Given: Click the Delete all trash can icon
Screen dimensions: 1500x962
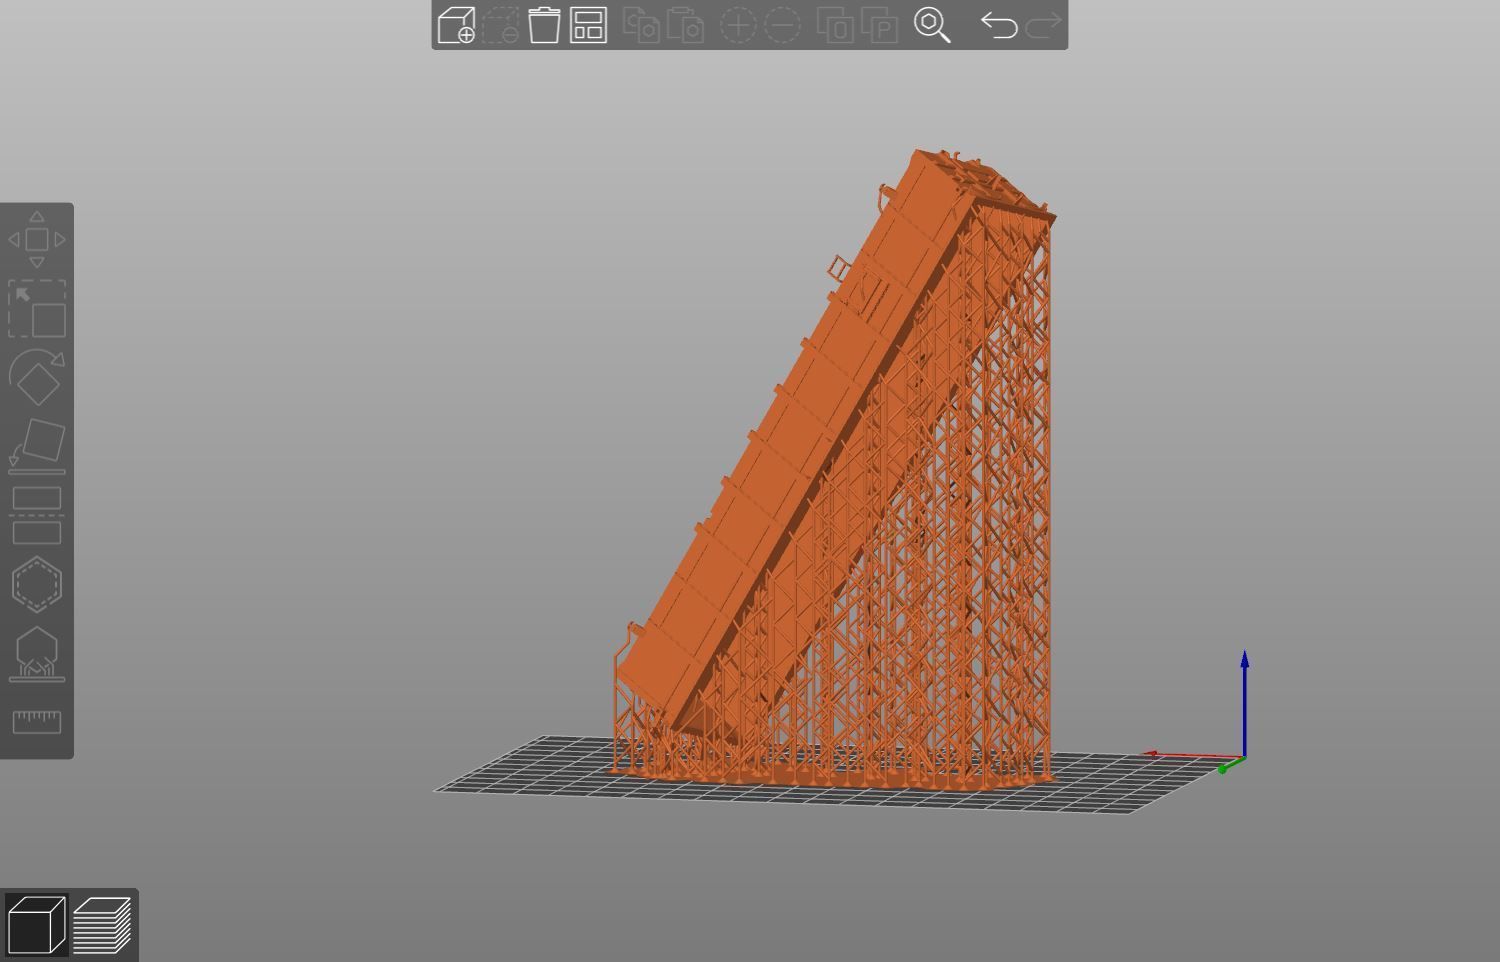Looking at the screenshot, I should (x=544, y=25).
